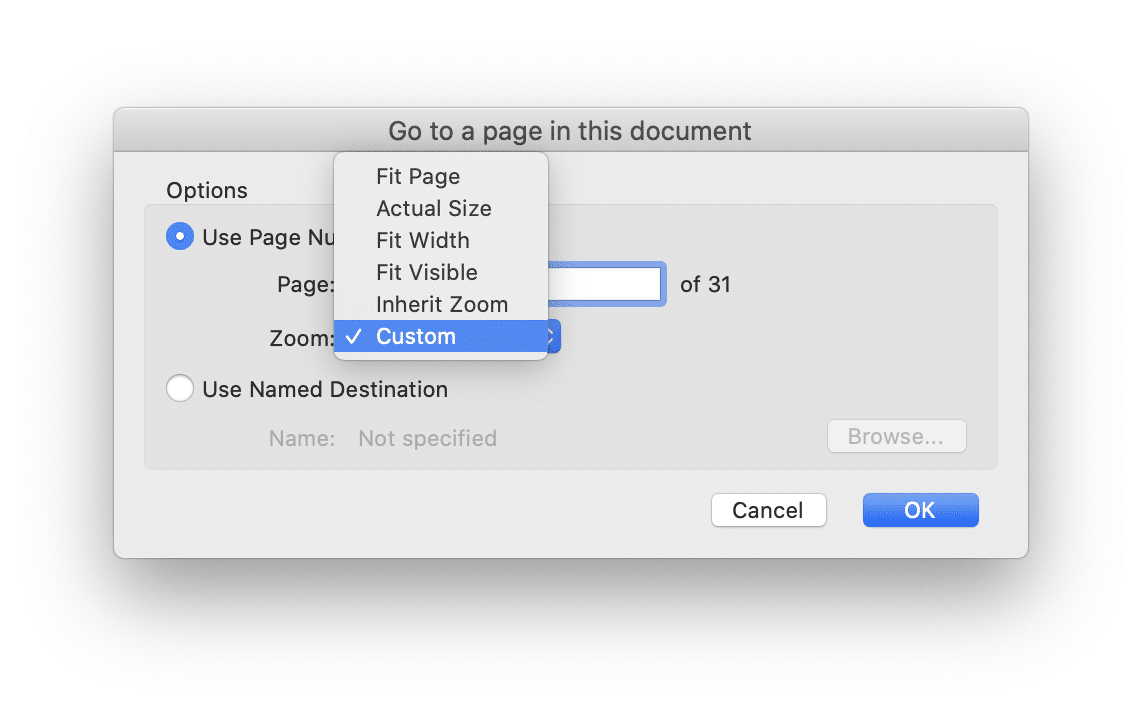
Task: Select "Inherit Zoom" option
Action: click(x=442, y=304)
